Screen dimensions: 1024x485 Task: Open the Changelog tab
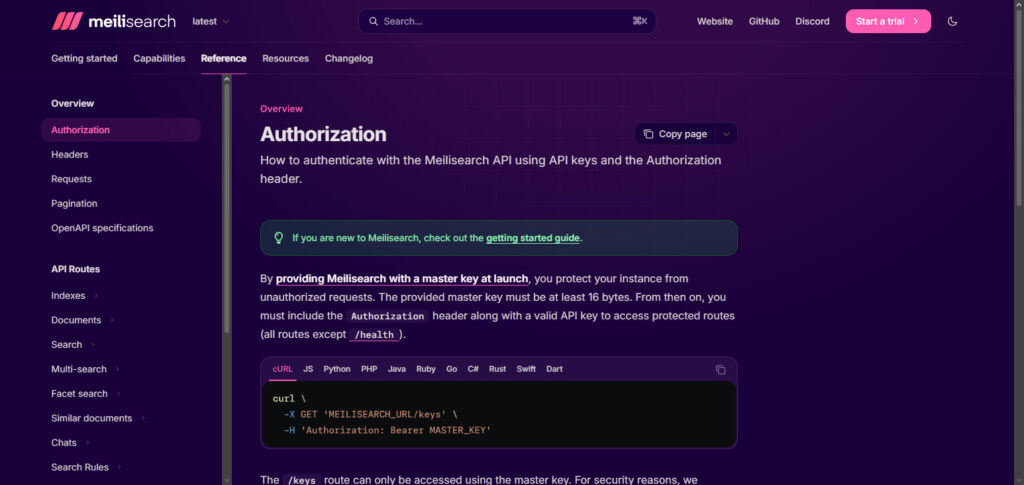point(349,58)
